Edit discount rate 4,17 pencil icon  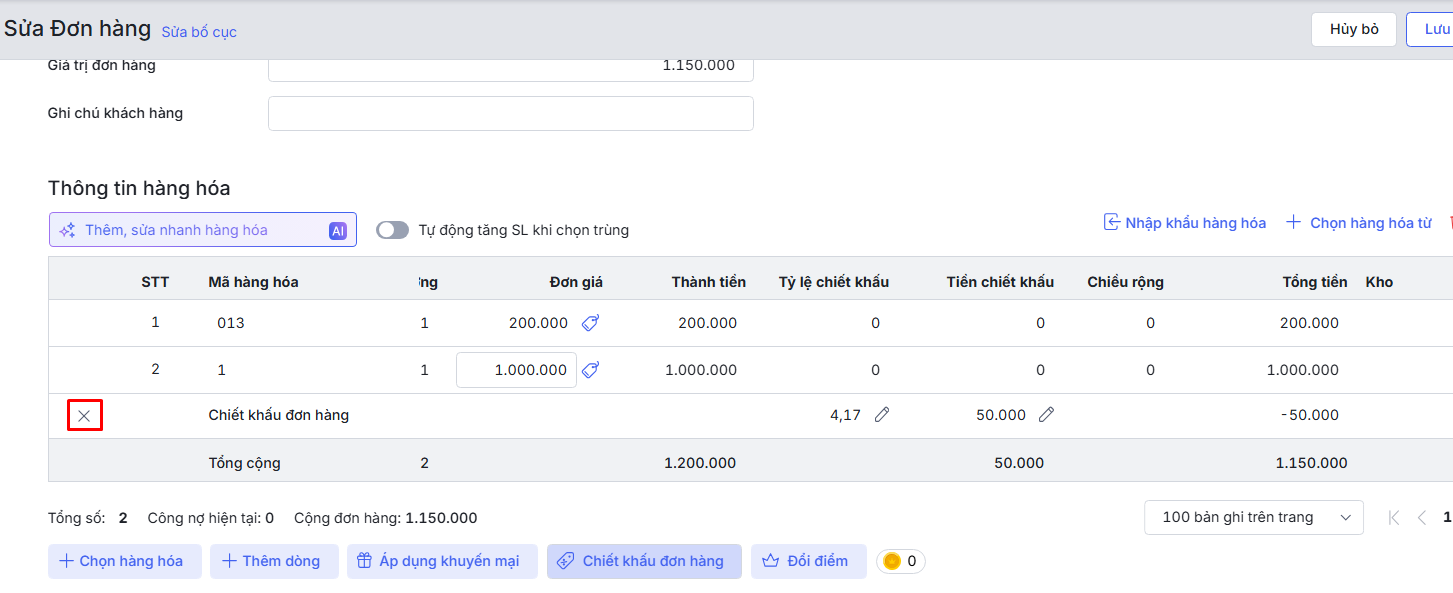[x=881, y=415]
